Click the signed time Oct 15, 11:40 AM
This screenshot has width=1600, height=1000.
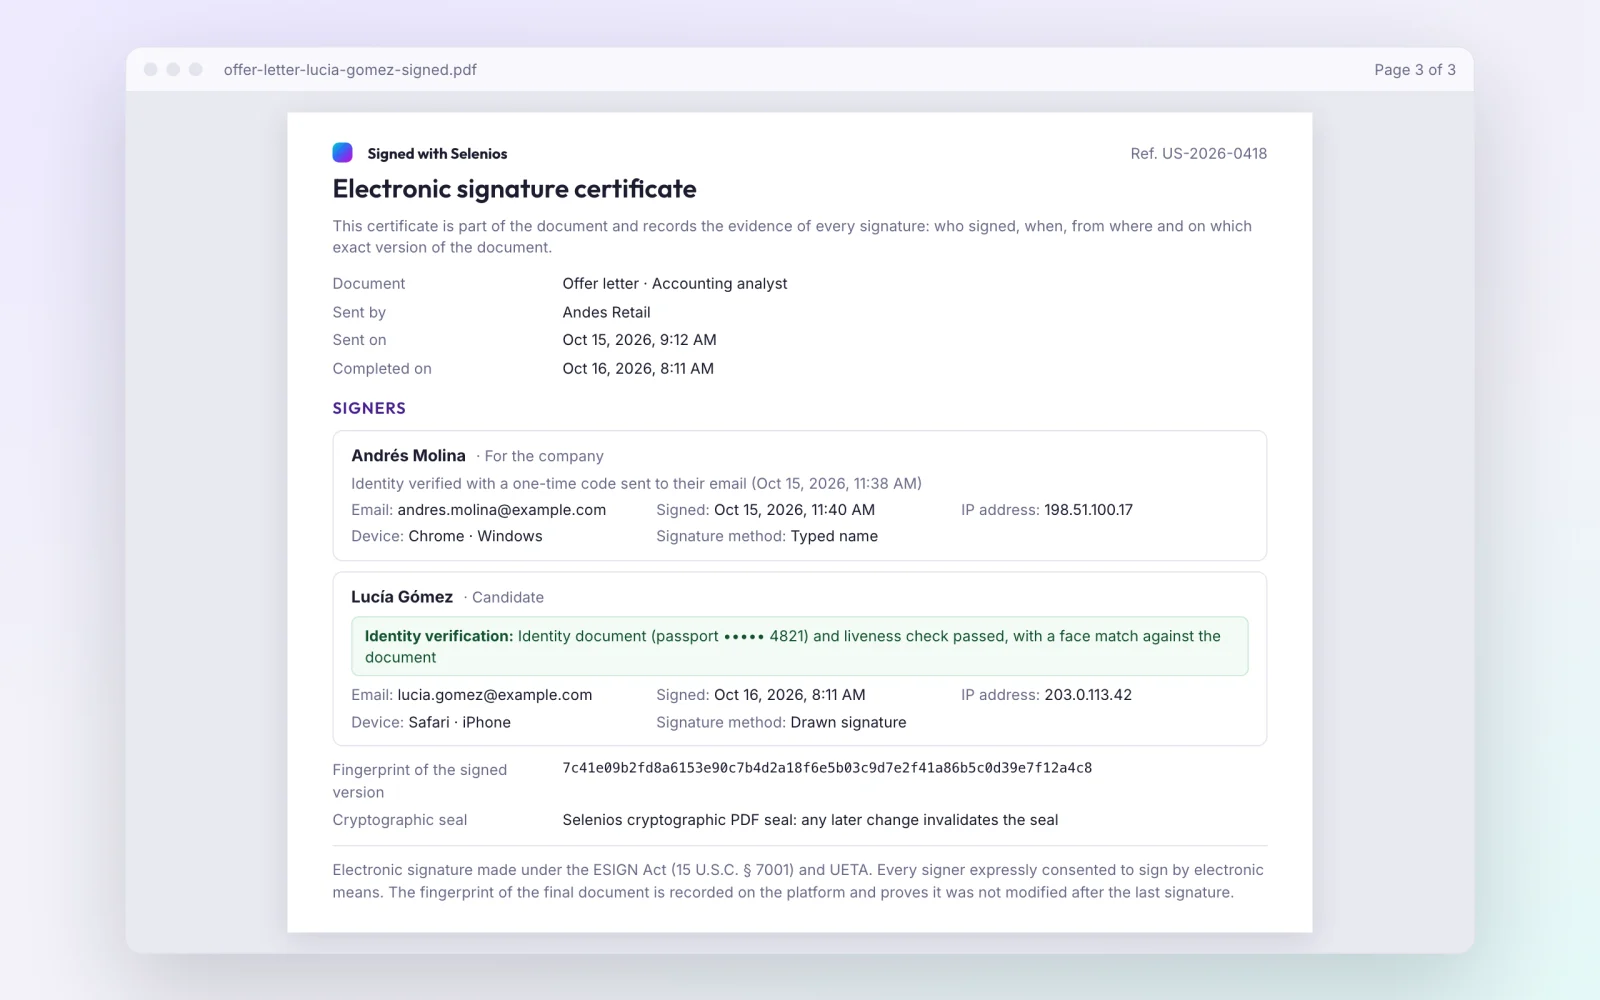(794, 510)
